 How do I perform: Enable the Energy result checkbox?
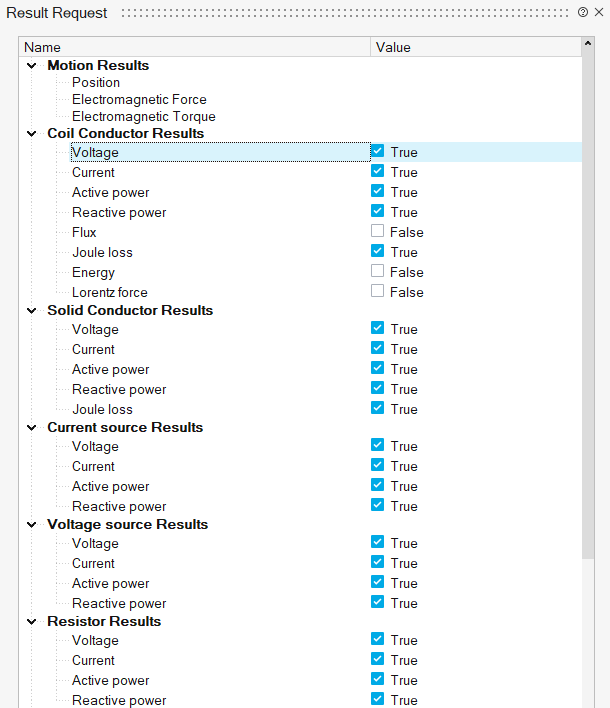(377, 271)
